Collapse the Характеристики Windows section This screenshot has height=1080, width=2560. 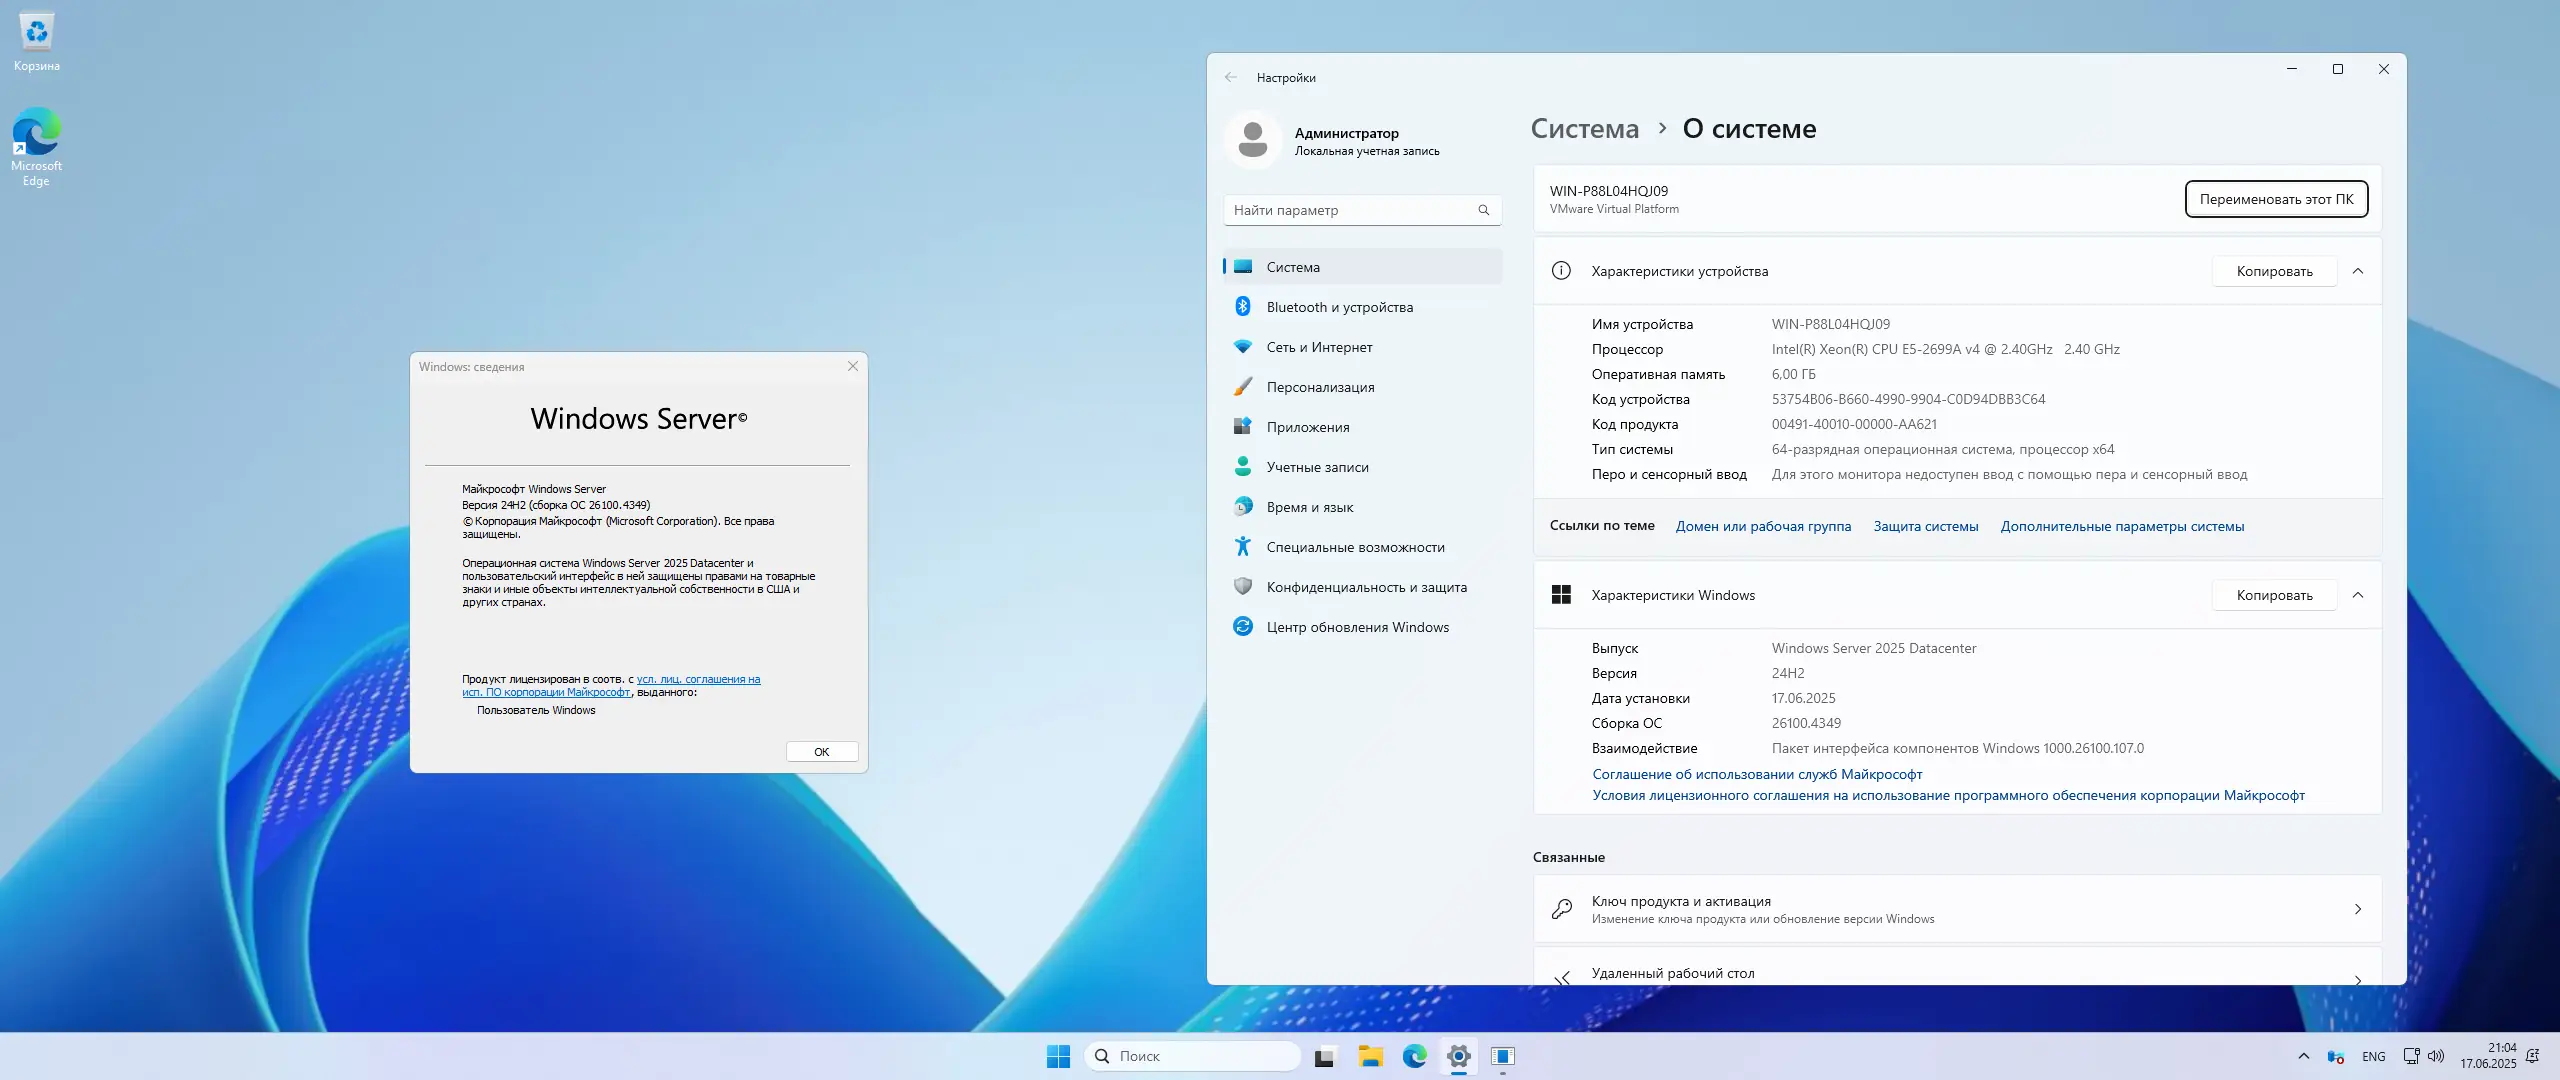click(2359, 595)
